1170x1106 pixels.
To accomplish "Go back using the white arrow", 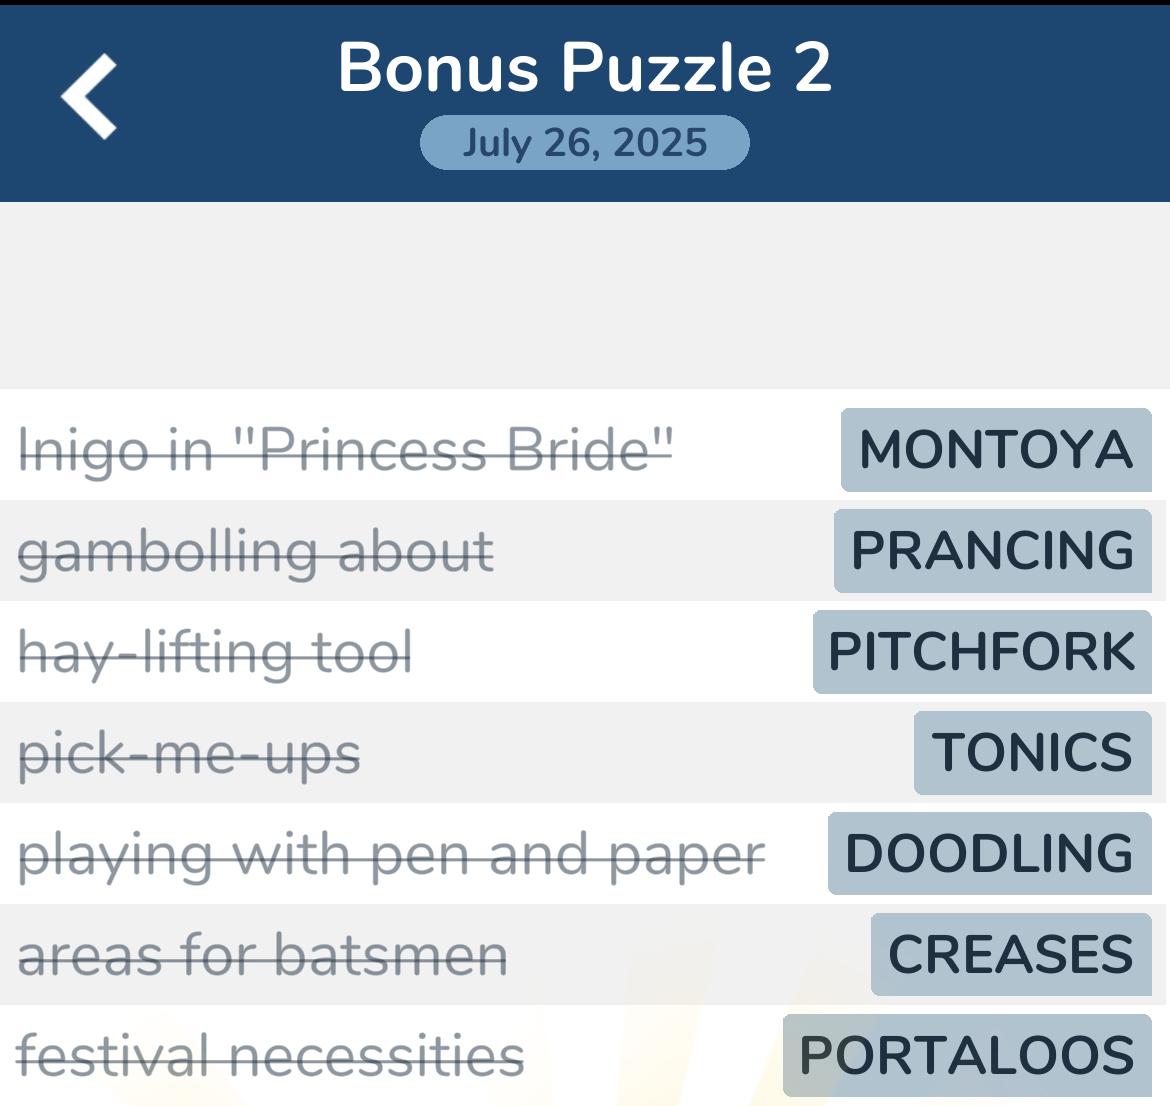I will [89, 96].
